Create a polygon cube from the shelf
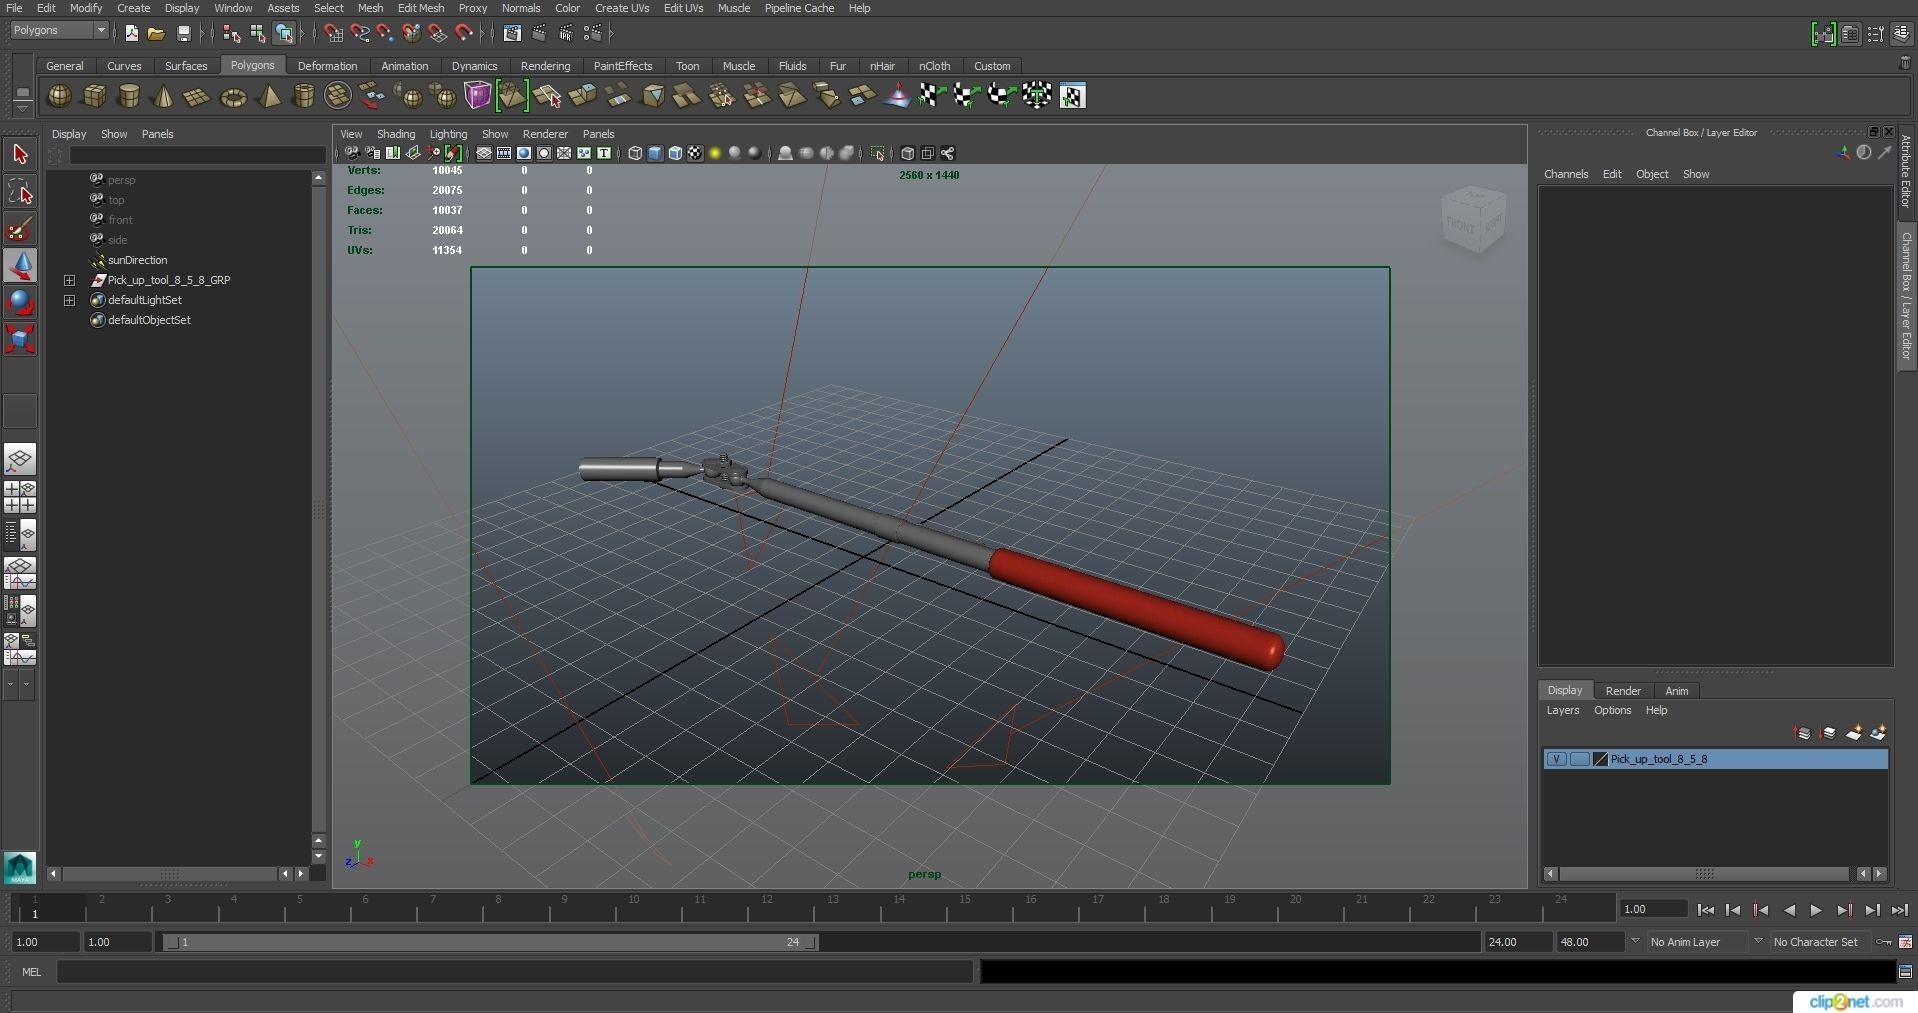 point(94,96)
